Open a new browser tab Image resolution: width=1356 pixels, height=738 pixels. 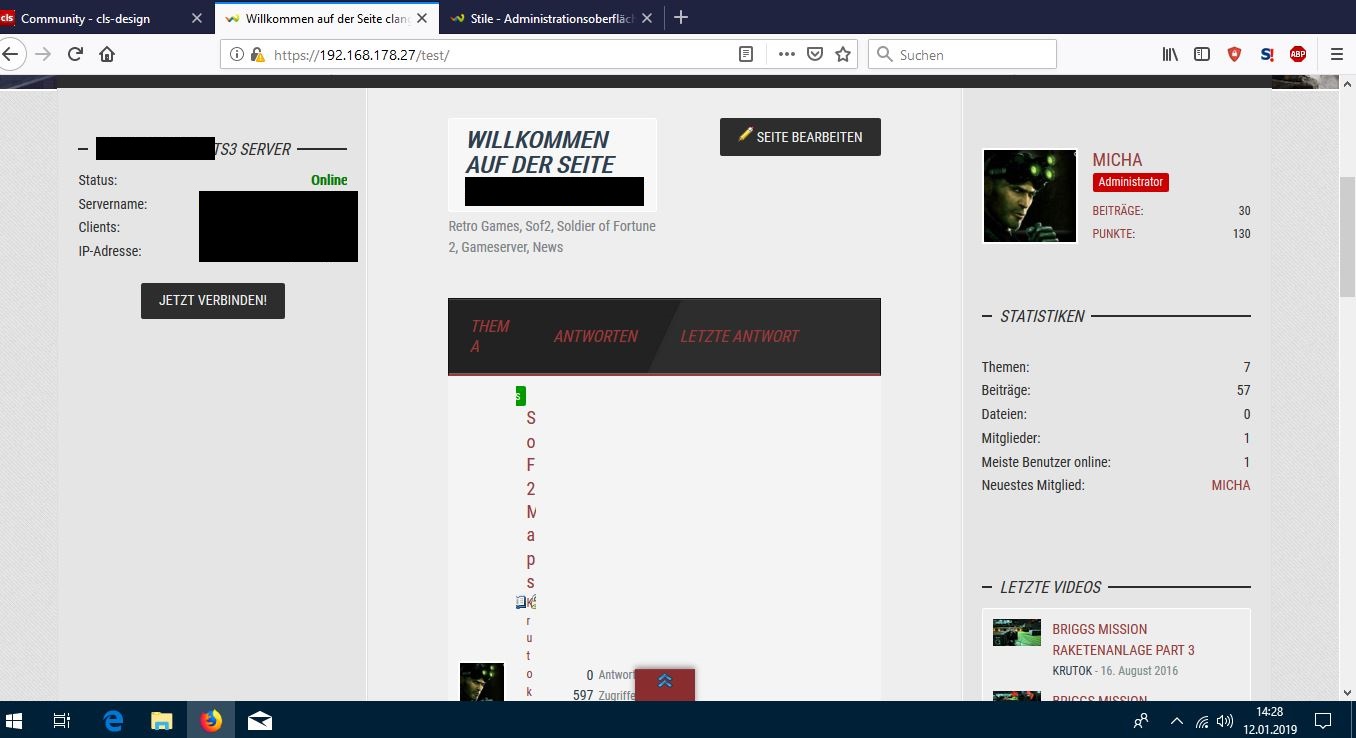pyautogui.click(x=681, y=18)
